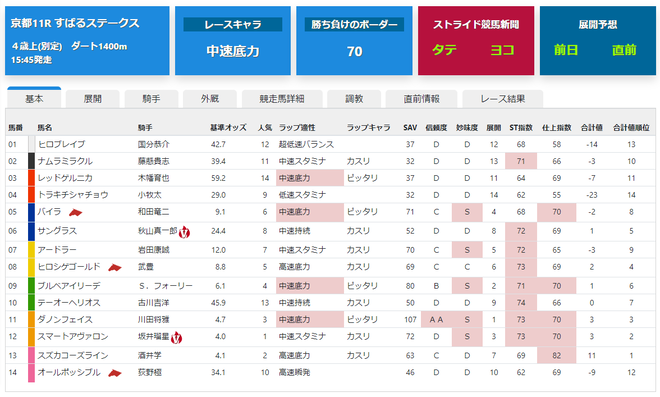
Task: Click the red hat icon beside オールポッシブル
Action: coord(114,373)
